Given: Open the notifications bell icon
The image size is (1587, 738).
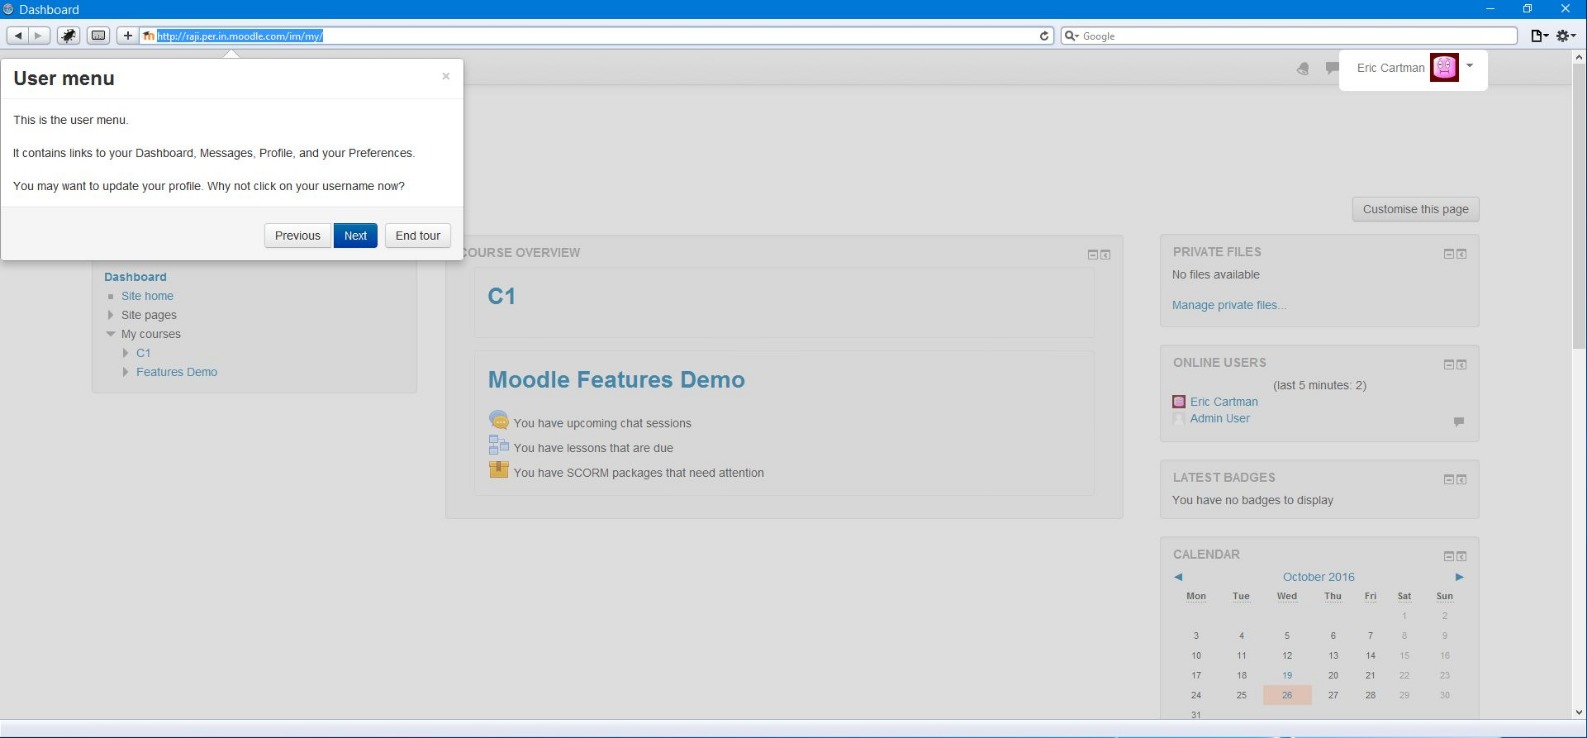Looking at the screenshot, I should (x=1302, y=68).
